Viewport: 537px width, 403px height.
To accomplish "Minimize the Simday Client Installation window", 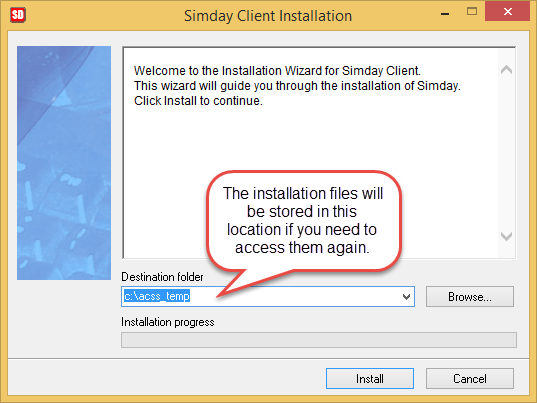I will 445,13.
